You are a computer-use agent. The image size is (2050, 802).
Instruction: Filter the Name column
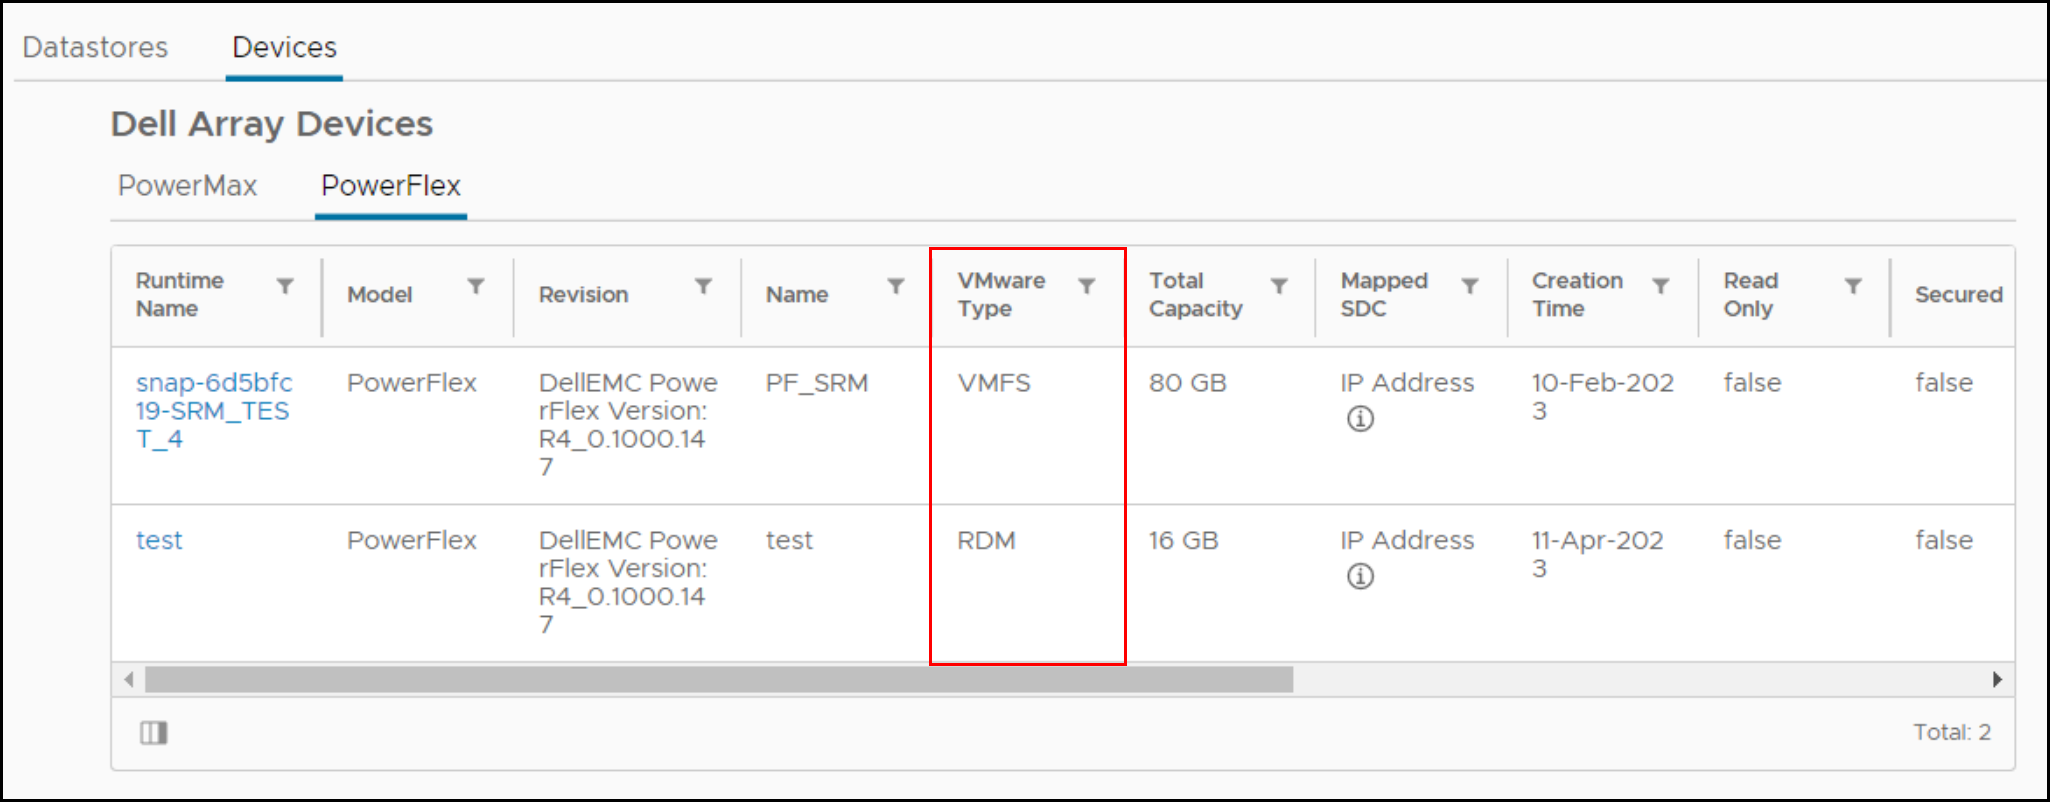click(896, 286)
